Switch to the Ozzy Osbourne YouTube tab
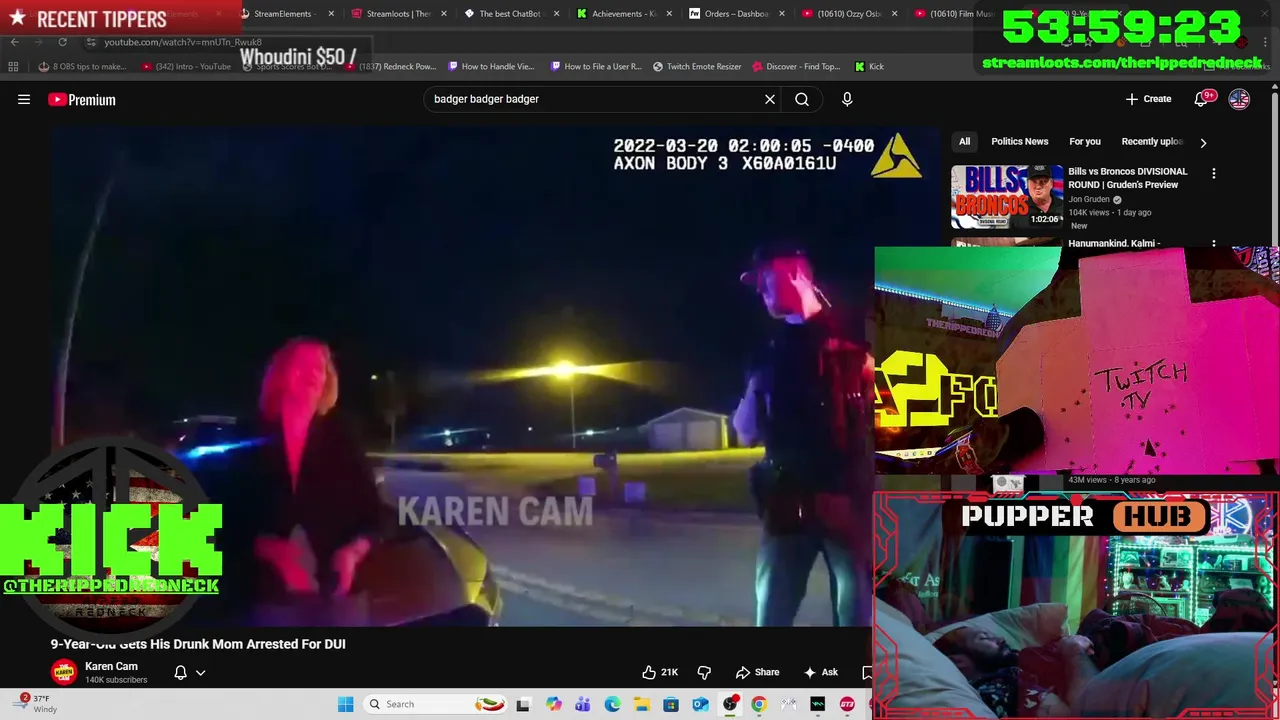This screenshot has width=1280, height=720. 848,14
